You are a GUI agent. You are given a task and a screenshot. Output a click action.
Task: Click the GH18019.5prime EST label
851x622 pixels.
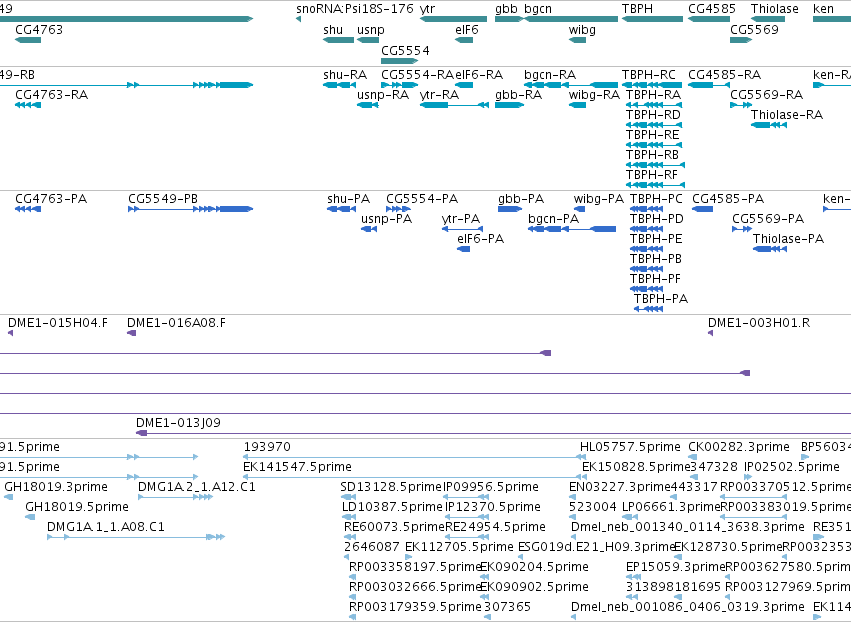click(x=77, y=507)
